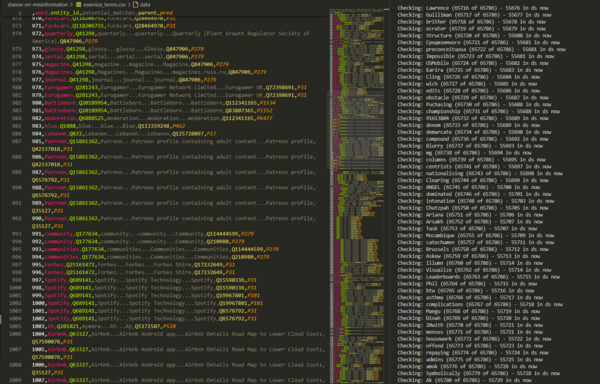Click the editor minimap code overview
Viewport: 600px width, 384px height.
pos(357,195)
